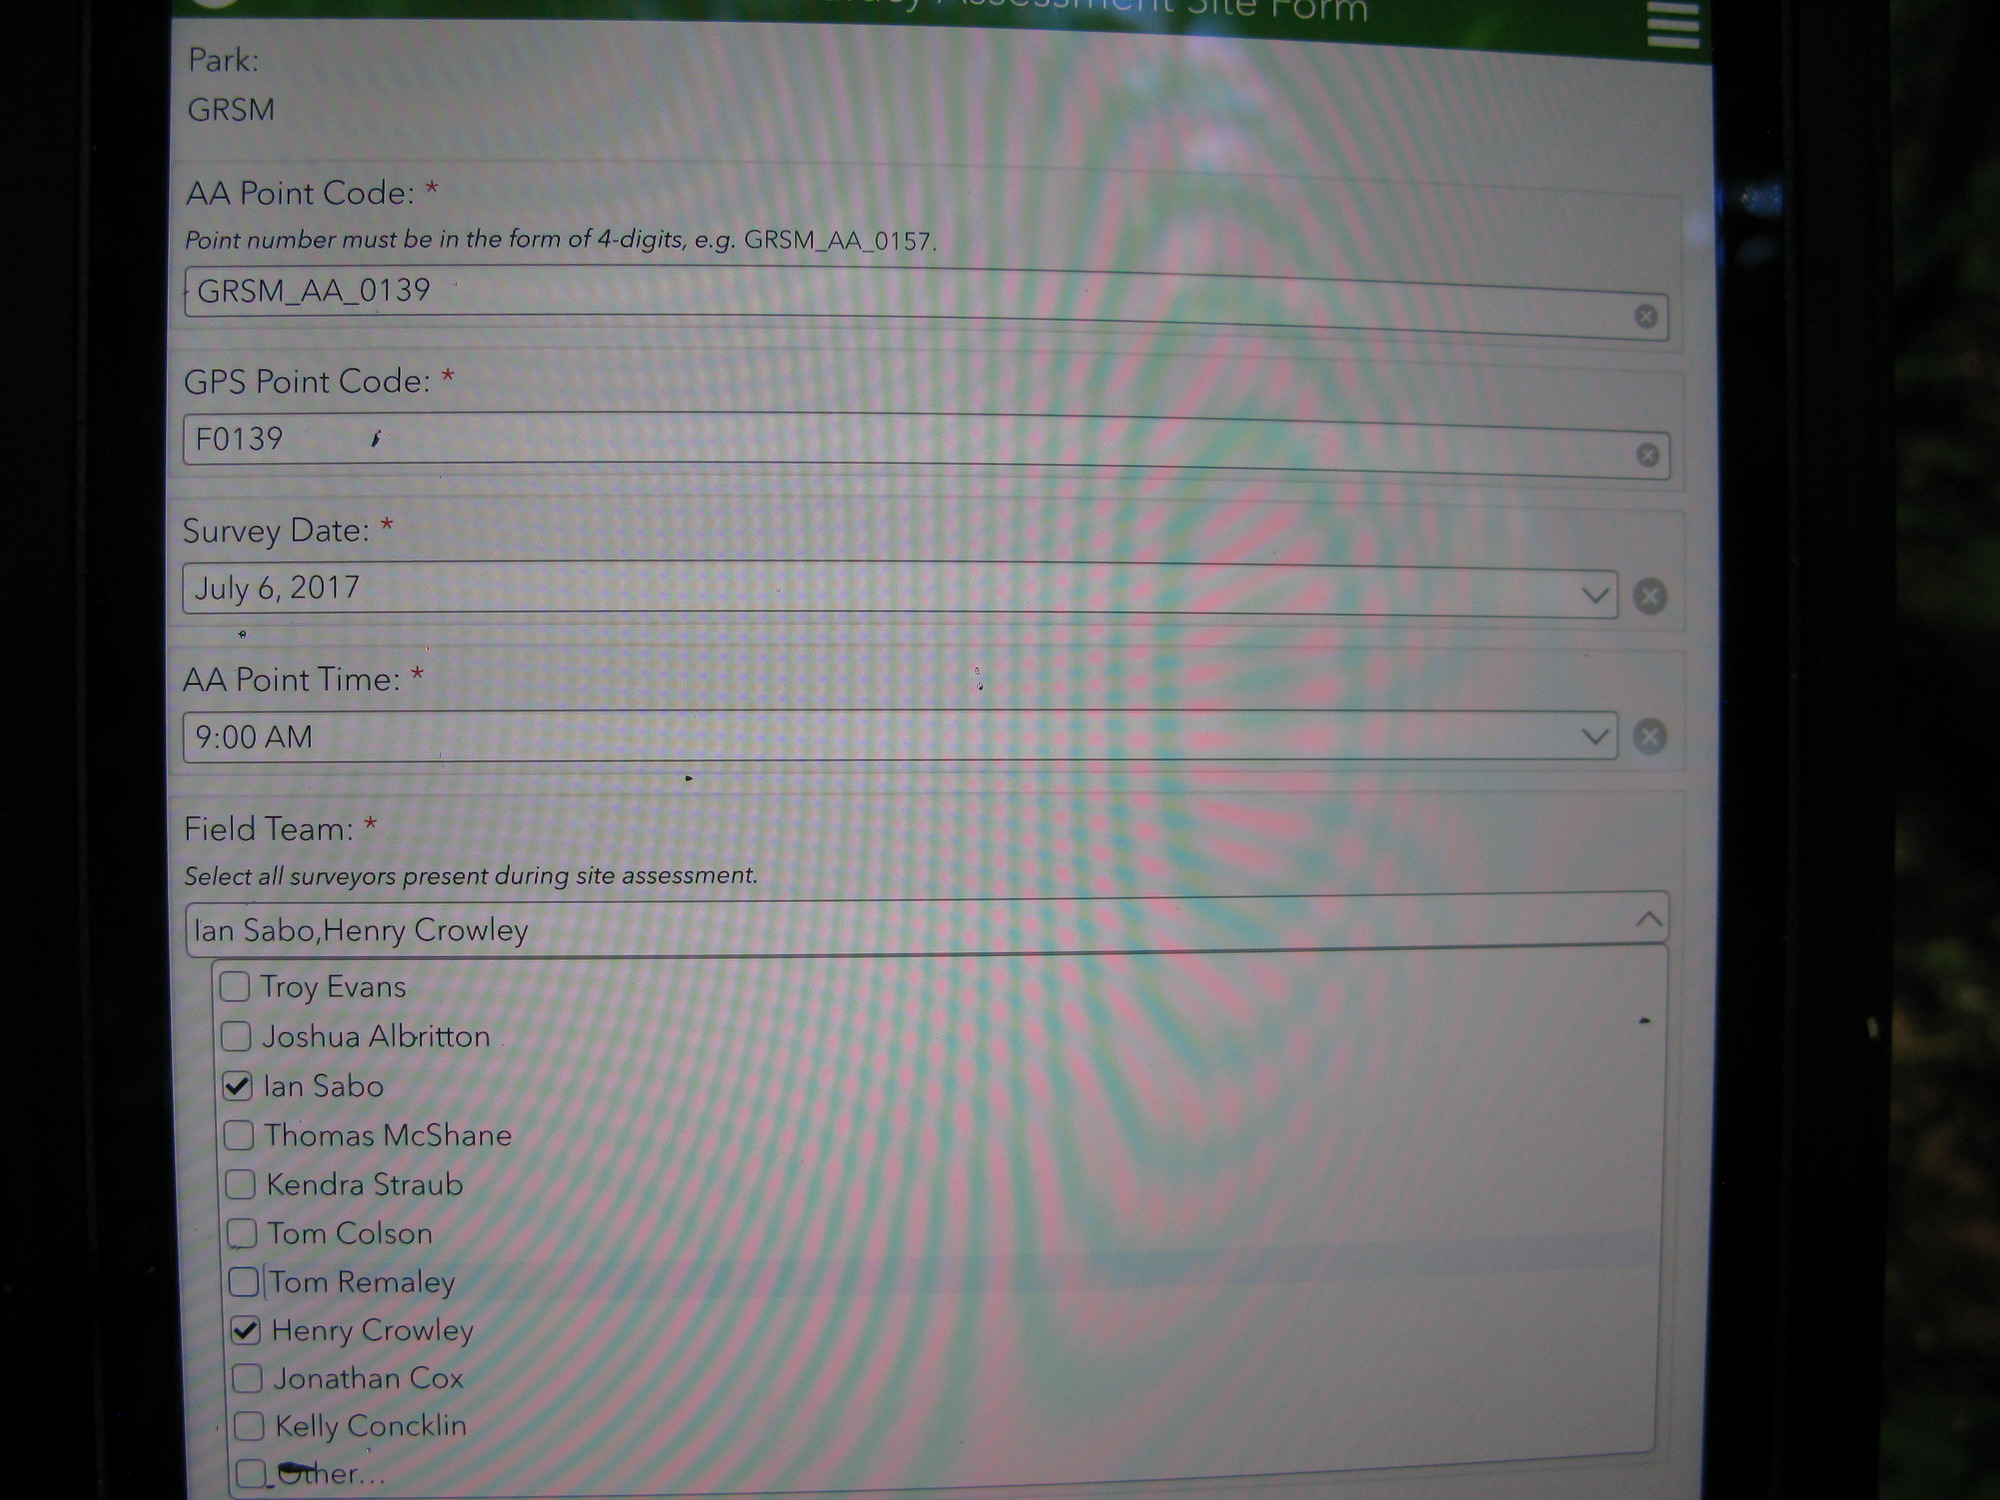Select Joshua Albritton as a surveyor

pyautogui.click(x=237, y=1036)
